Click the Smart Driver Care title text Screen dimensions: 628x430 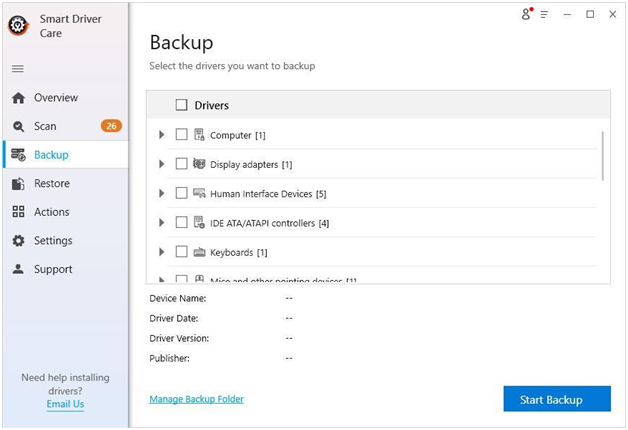70,26
